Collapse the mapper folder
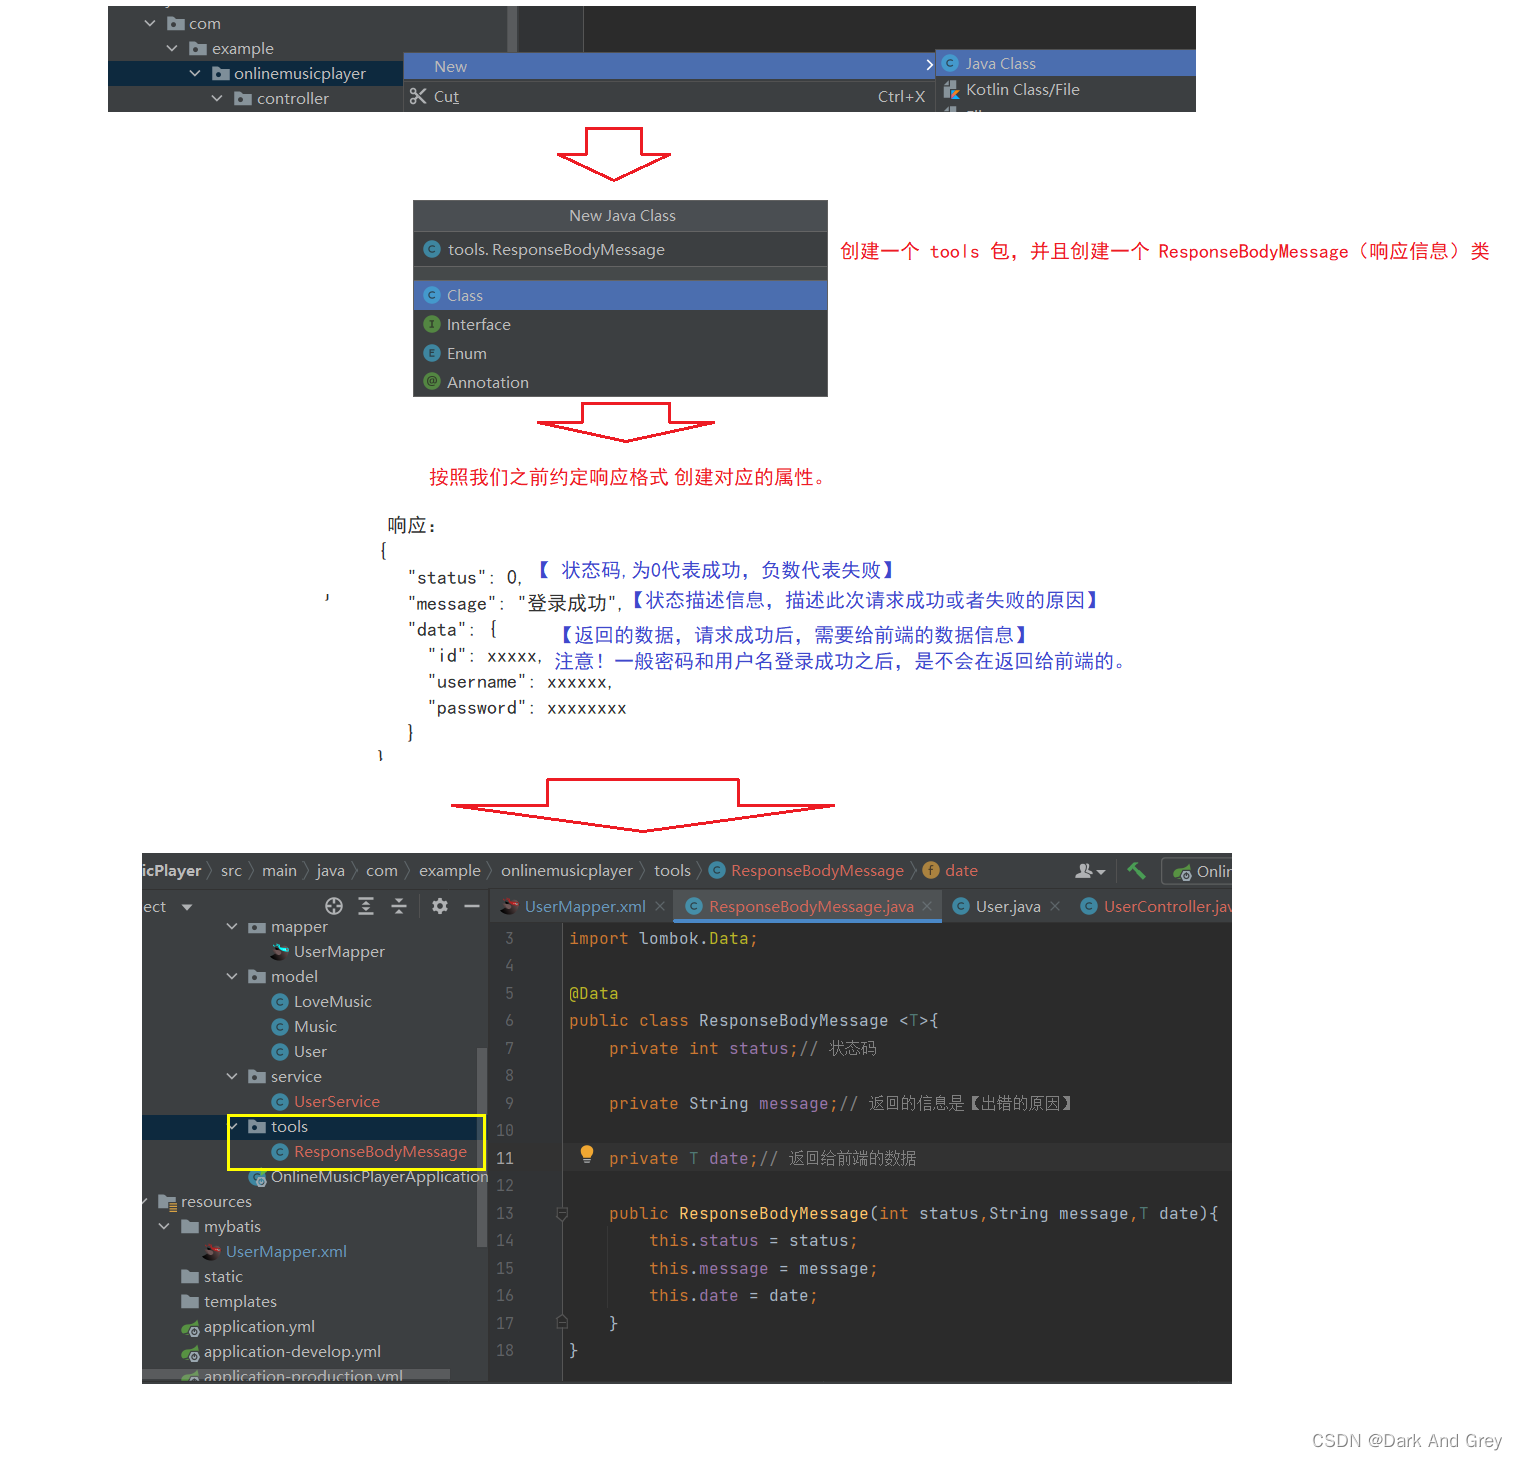The height and width of the screenshot is (1460, 1518). tap(232, 927)
